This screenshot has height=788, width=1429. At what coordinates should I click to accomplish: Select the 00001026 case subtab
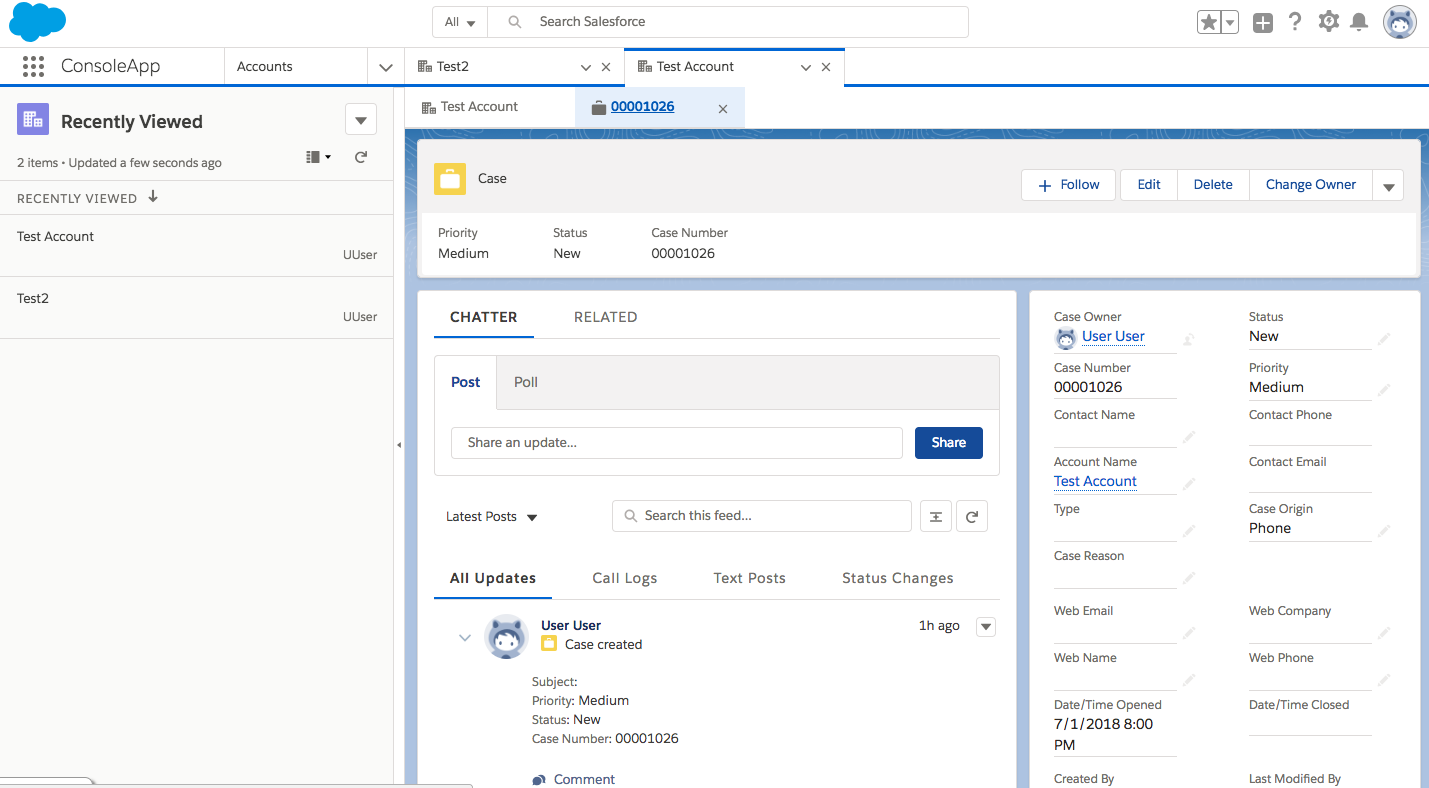pos(642,107)
